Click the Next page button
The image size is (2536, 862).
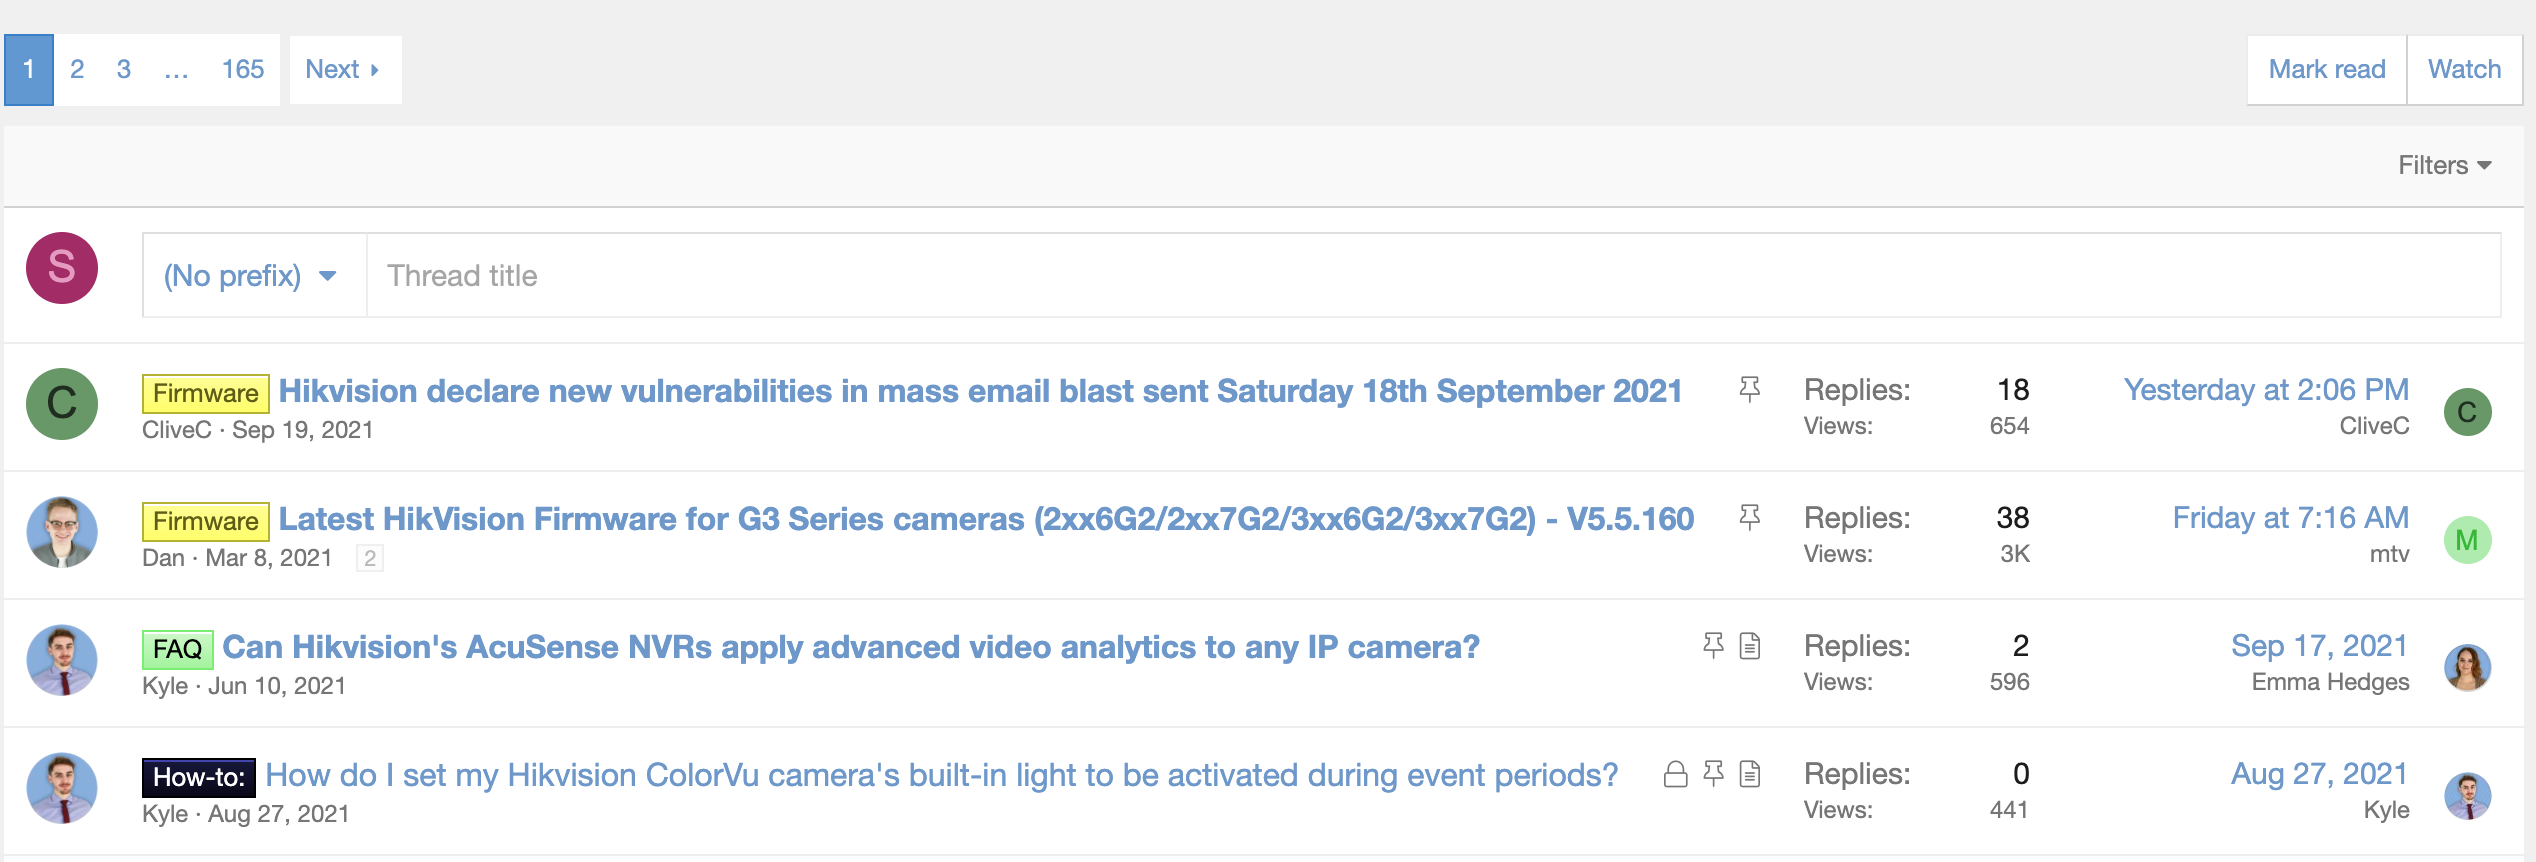tap(344, 70)
